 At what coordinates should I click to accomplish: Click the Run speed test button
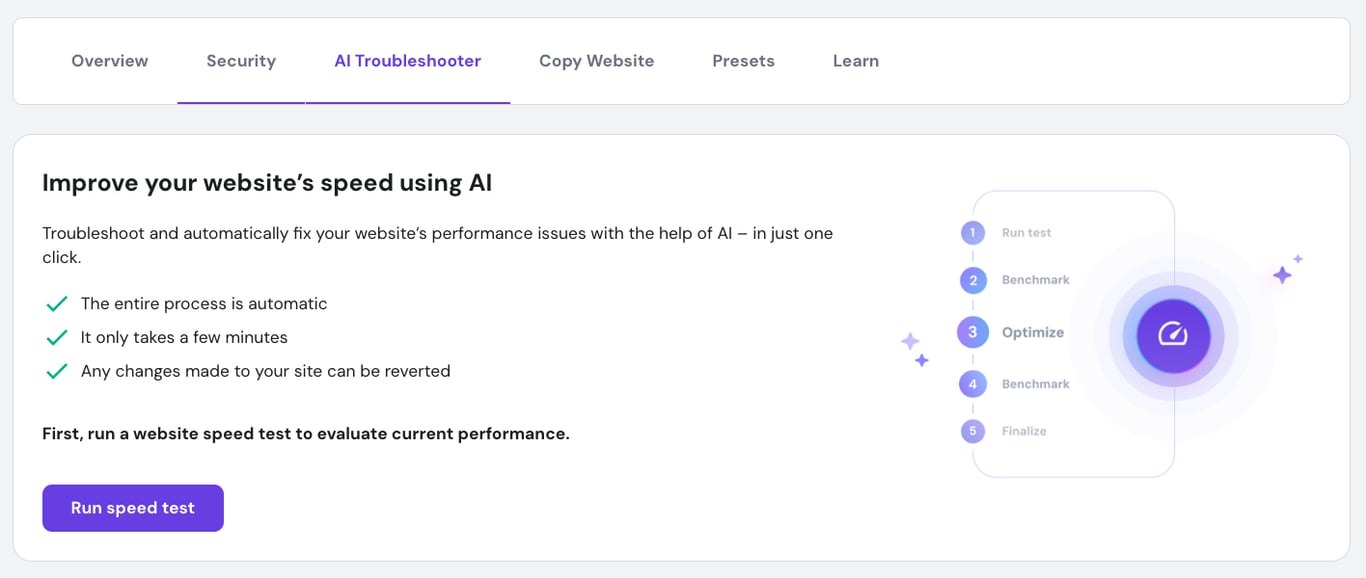click(x=132, y=507)
